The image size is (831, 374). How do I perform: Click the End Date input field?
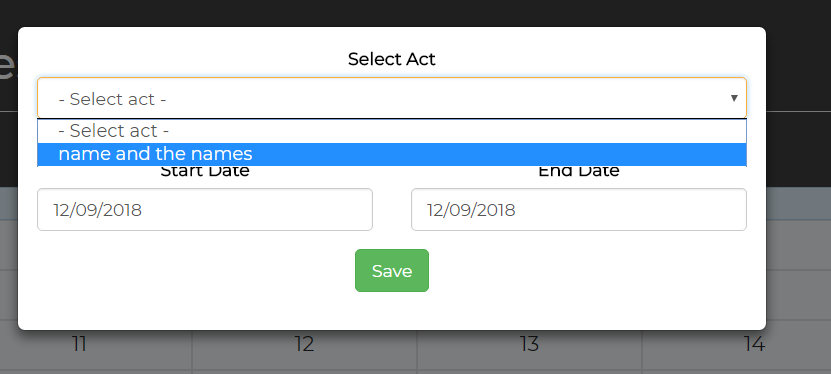(x=579, y=210)
